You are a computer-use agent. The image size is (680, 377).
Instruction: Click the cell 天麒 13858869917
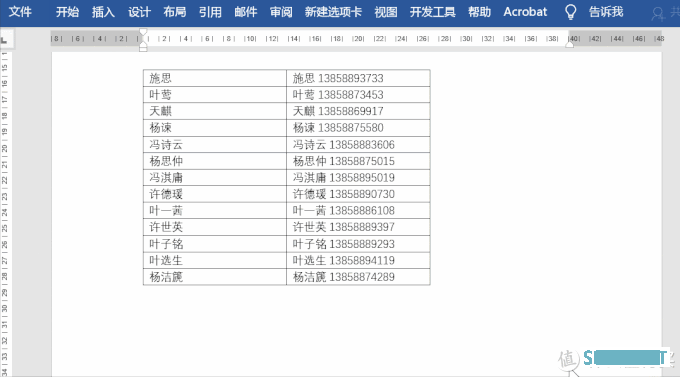pos(358,111)
